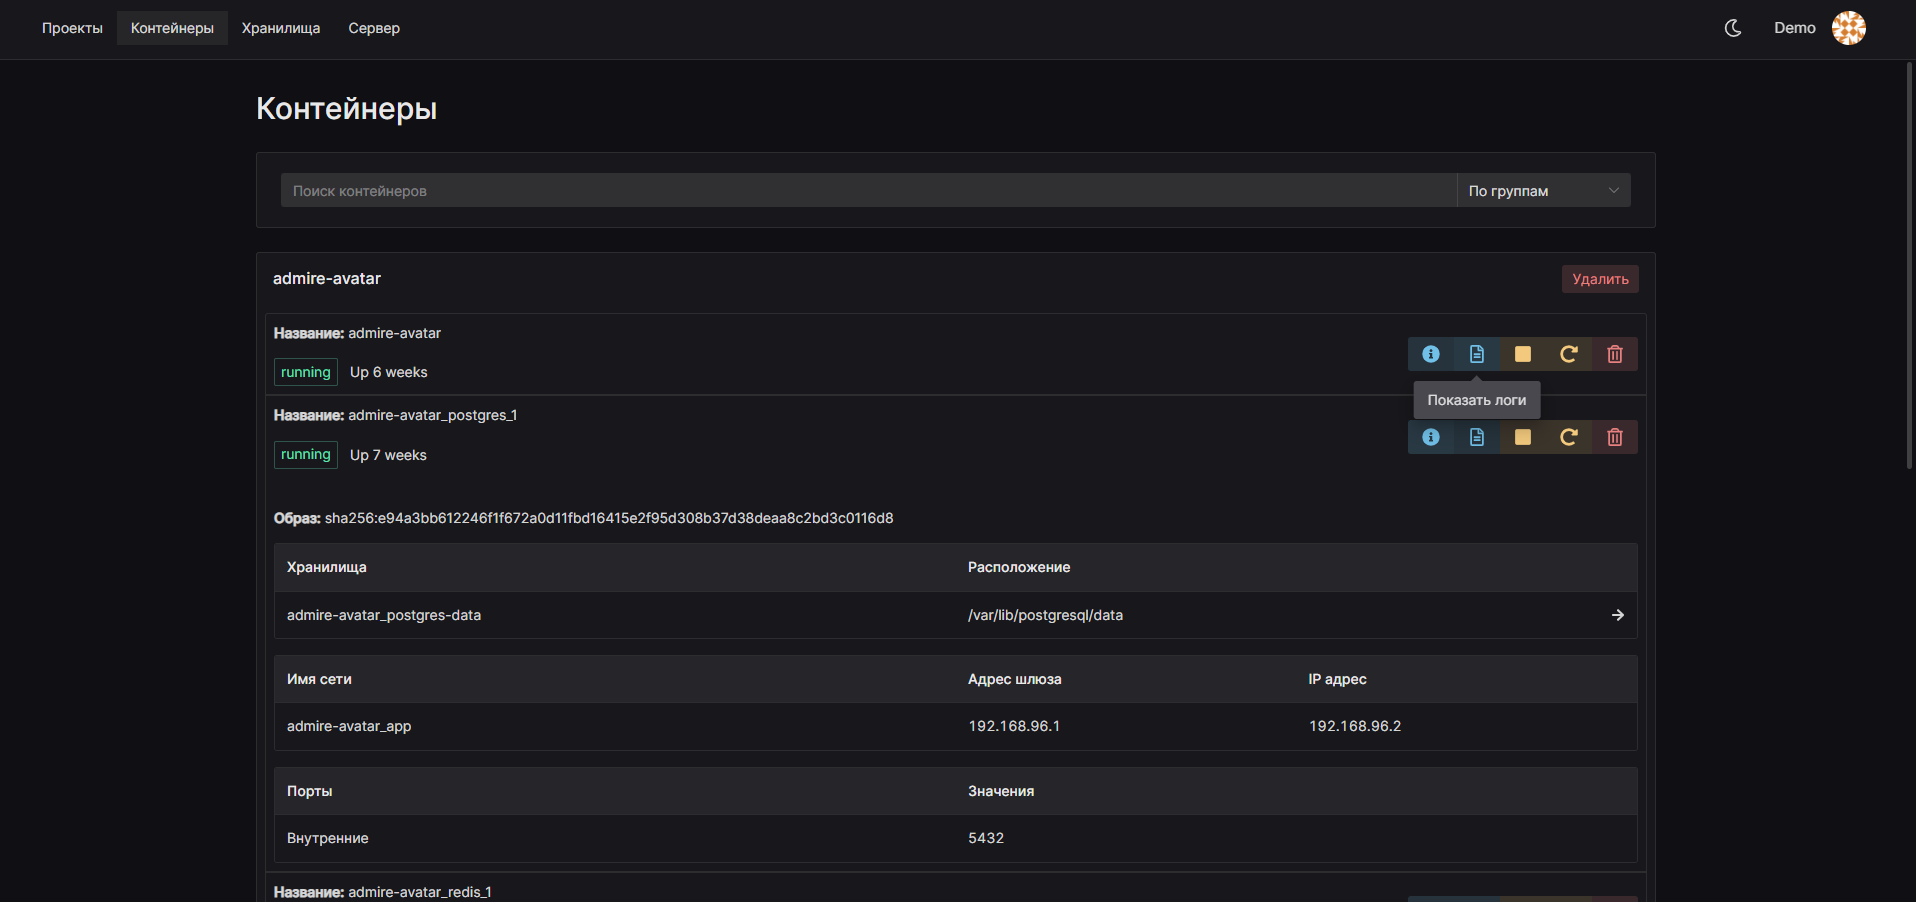
Task: Click Порты column header
Action: (x=310, y=791)
